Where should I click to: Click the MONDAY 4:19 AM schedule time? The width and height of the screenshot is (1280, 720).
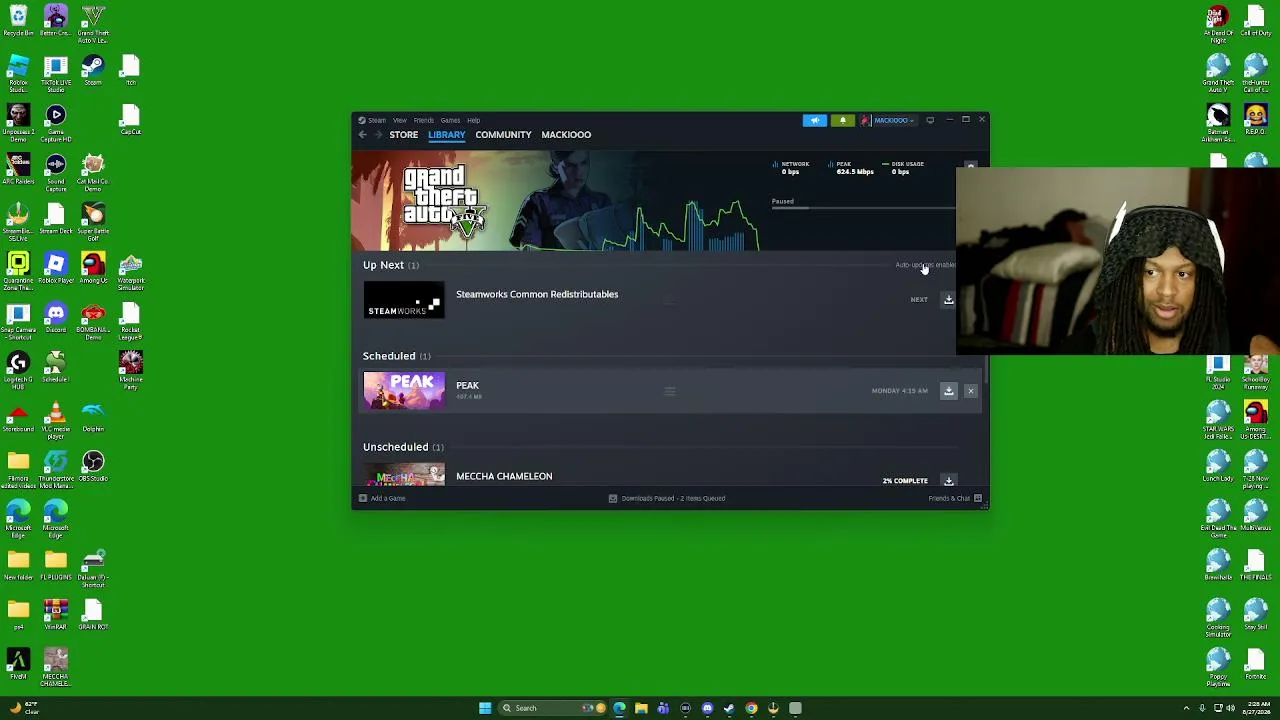tap(900, 391)
